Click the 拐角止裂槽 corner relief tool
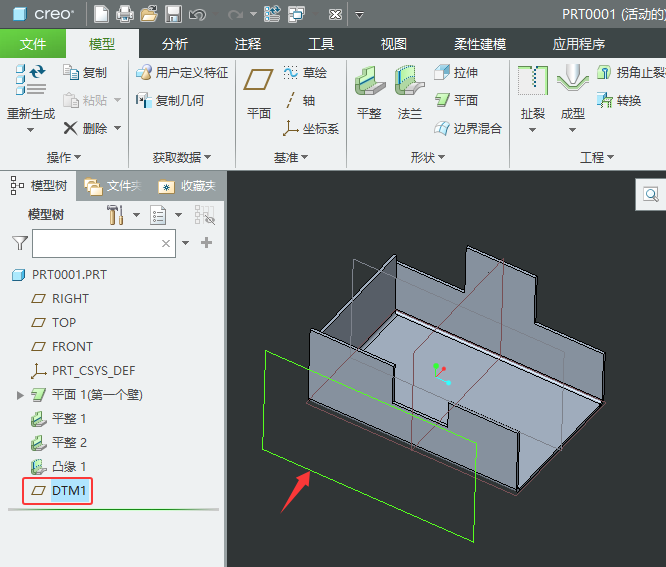The width and height of the screenshot is (666, 567). point(631,73)
